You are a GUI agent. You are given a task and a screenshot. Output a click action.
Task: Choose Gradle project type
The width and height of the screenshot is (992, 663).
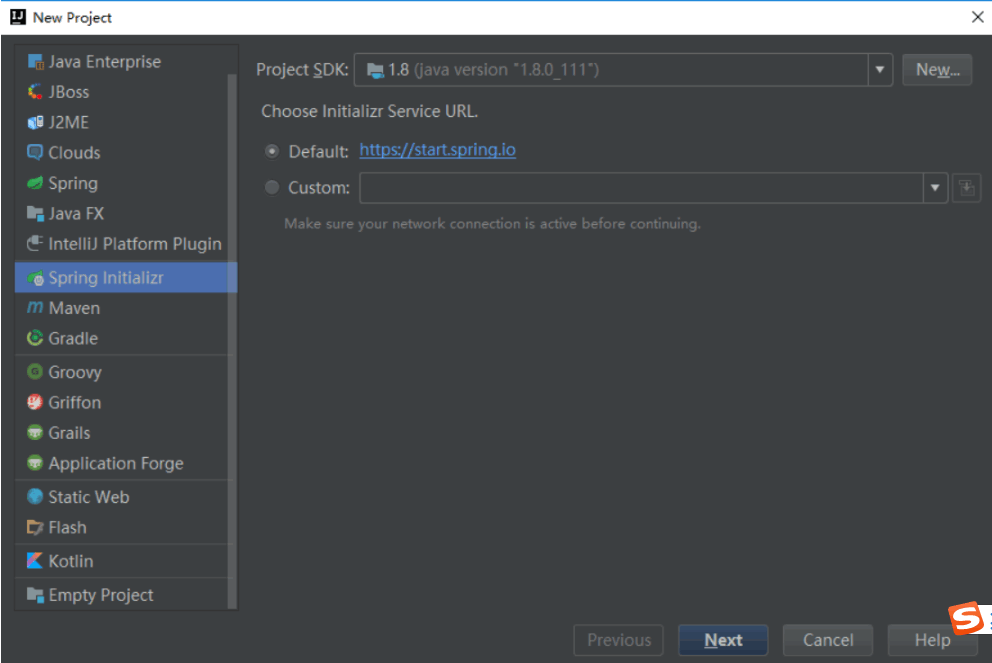pos(126,338)
